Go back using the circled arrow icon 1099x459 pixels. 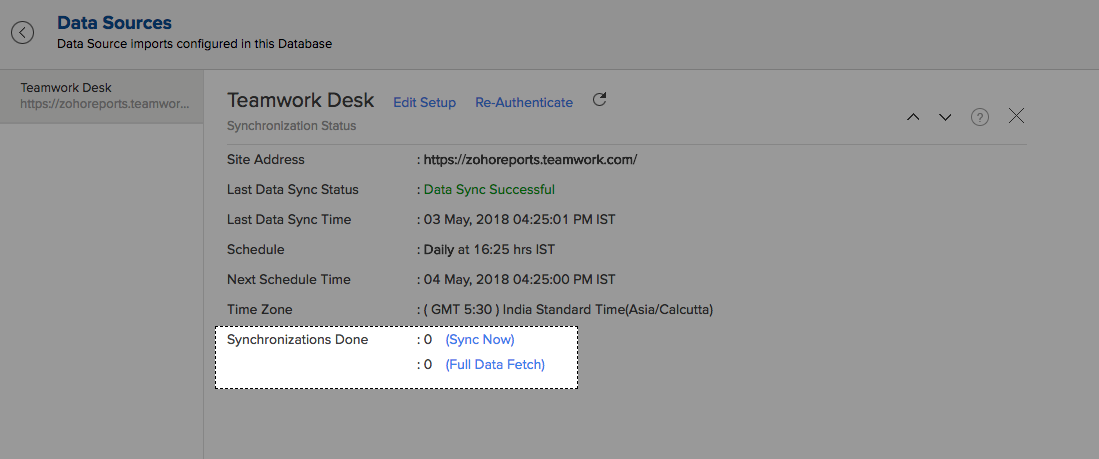[22, 32]
